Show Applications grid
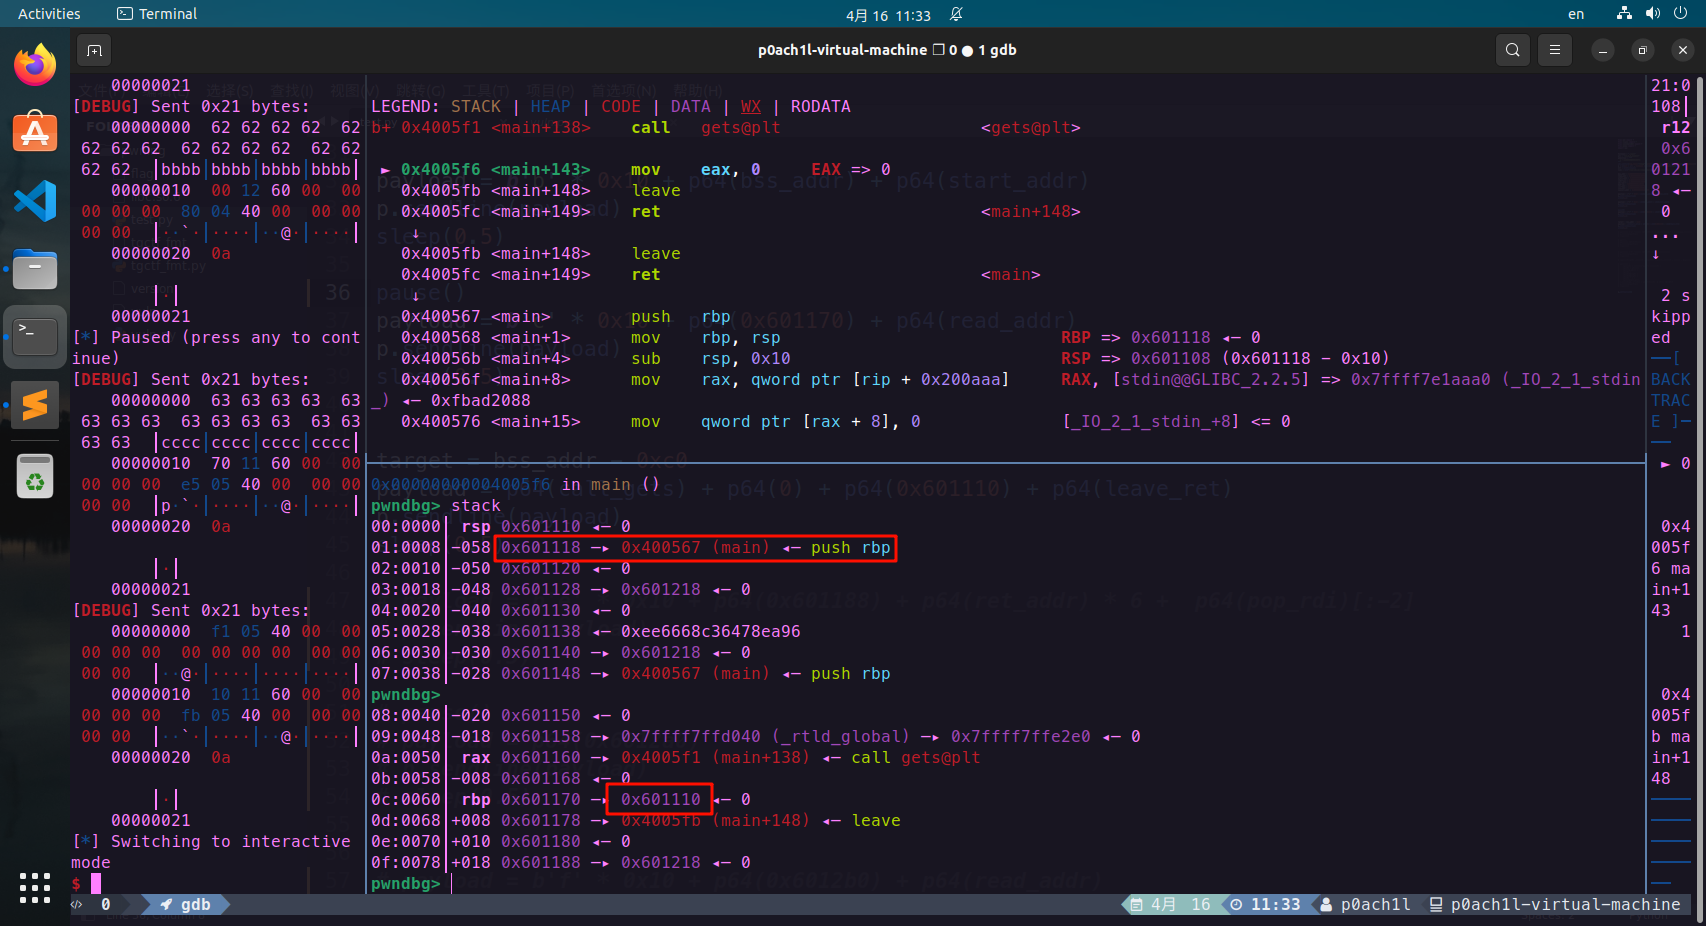The width and height of the screenshot is (1706, 926). point(35,887)
